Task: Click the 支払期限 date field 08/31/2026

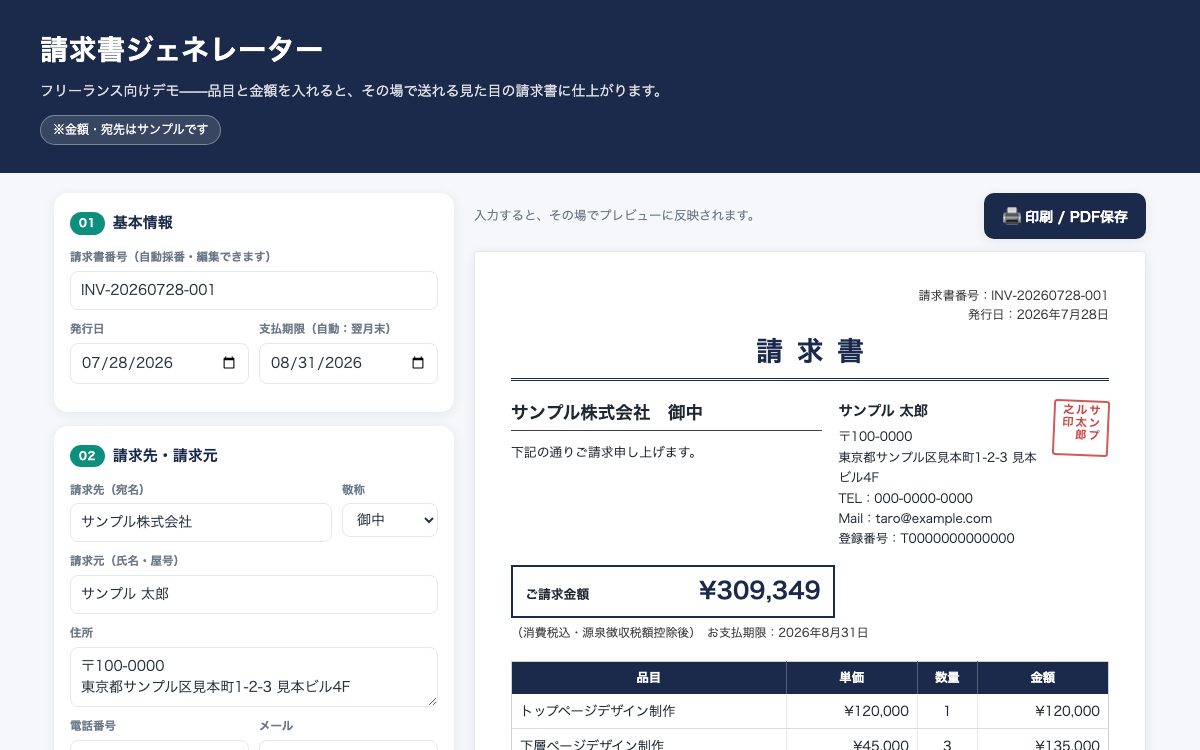Action: coord(348,363)
